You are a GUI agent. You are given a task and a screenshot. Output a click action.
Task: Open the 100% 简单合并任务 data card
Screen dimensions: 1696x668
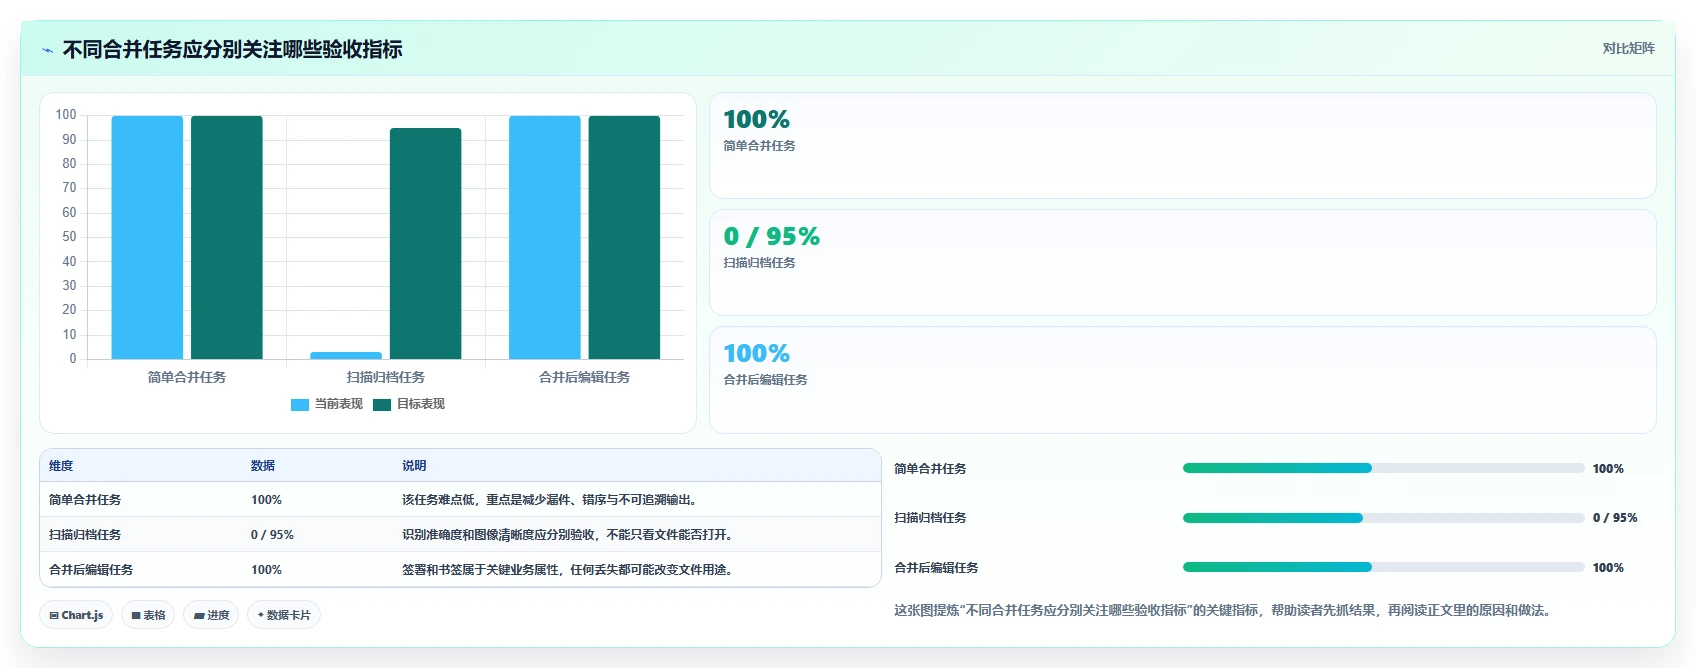pyautogui.click(x=1183, y=146)
